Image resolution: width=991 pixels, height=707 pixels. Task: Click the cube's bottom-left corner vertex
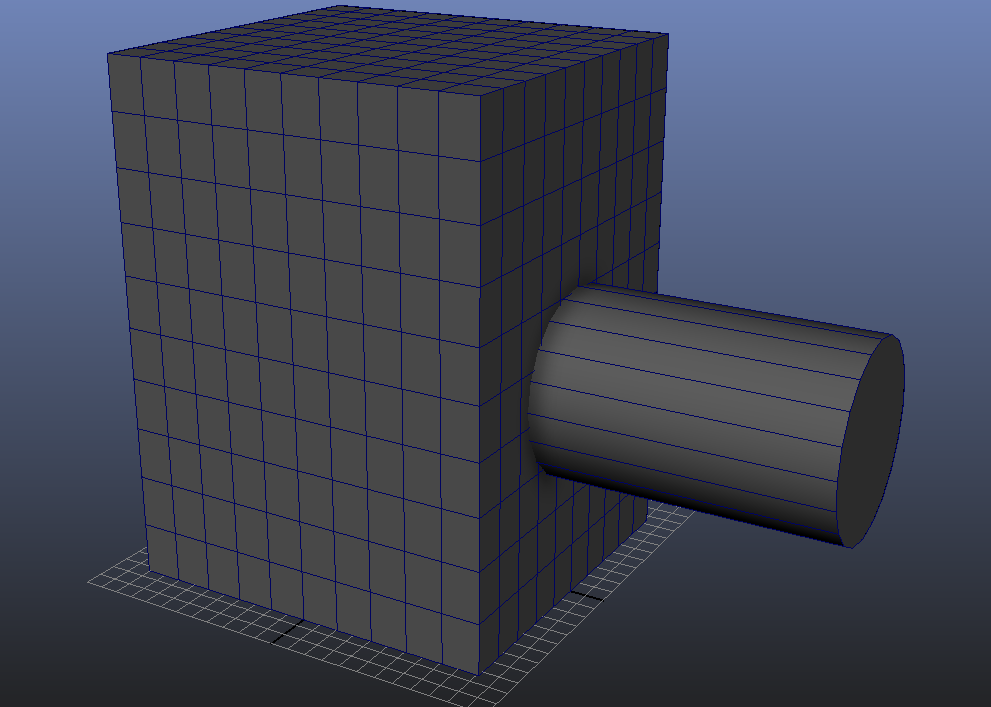149,574
